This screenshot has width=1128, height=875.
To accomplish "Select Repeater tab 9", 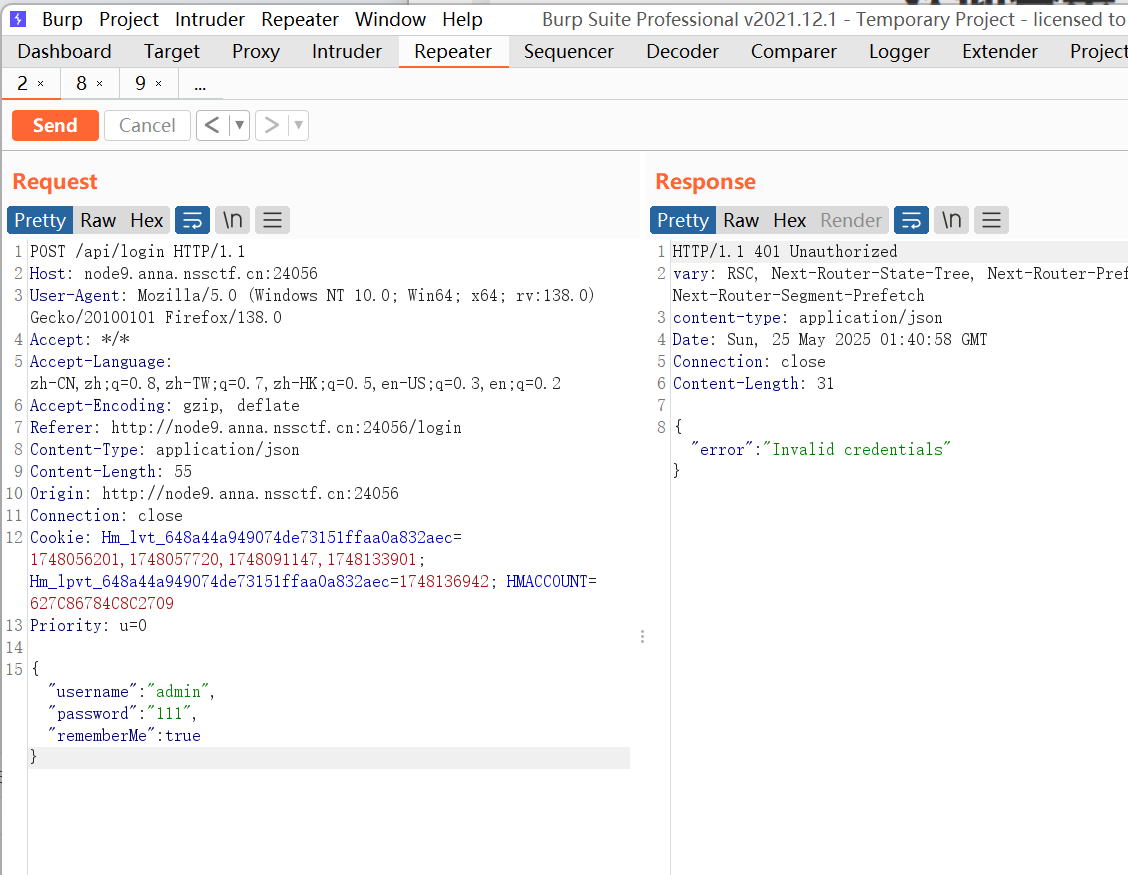I will click(x=141, y=84).
